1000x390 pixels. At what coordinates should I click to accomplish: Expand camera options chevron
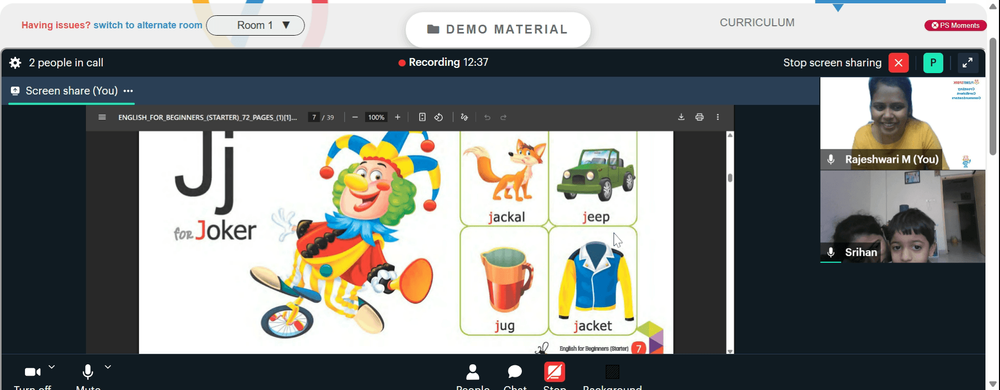click(x=52, y=366)
